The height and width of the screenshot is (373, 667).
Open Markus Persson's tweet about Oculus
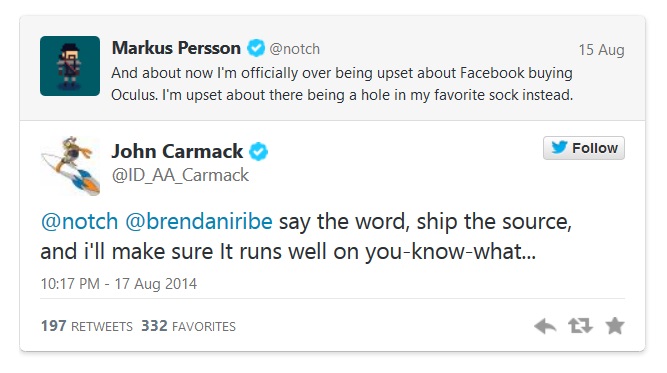click(x=342, y=84)
